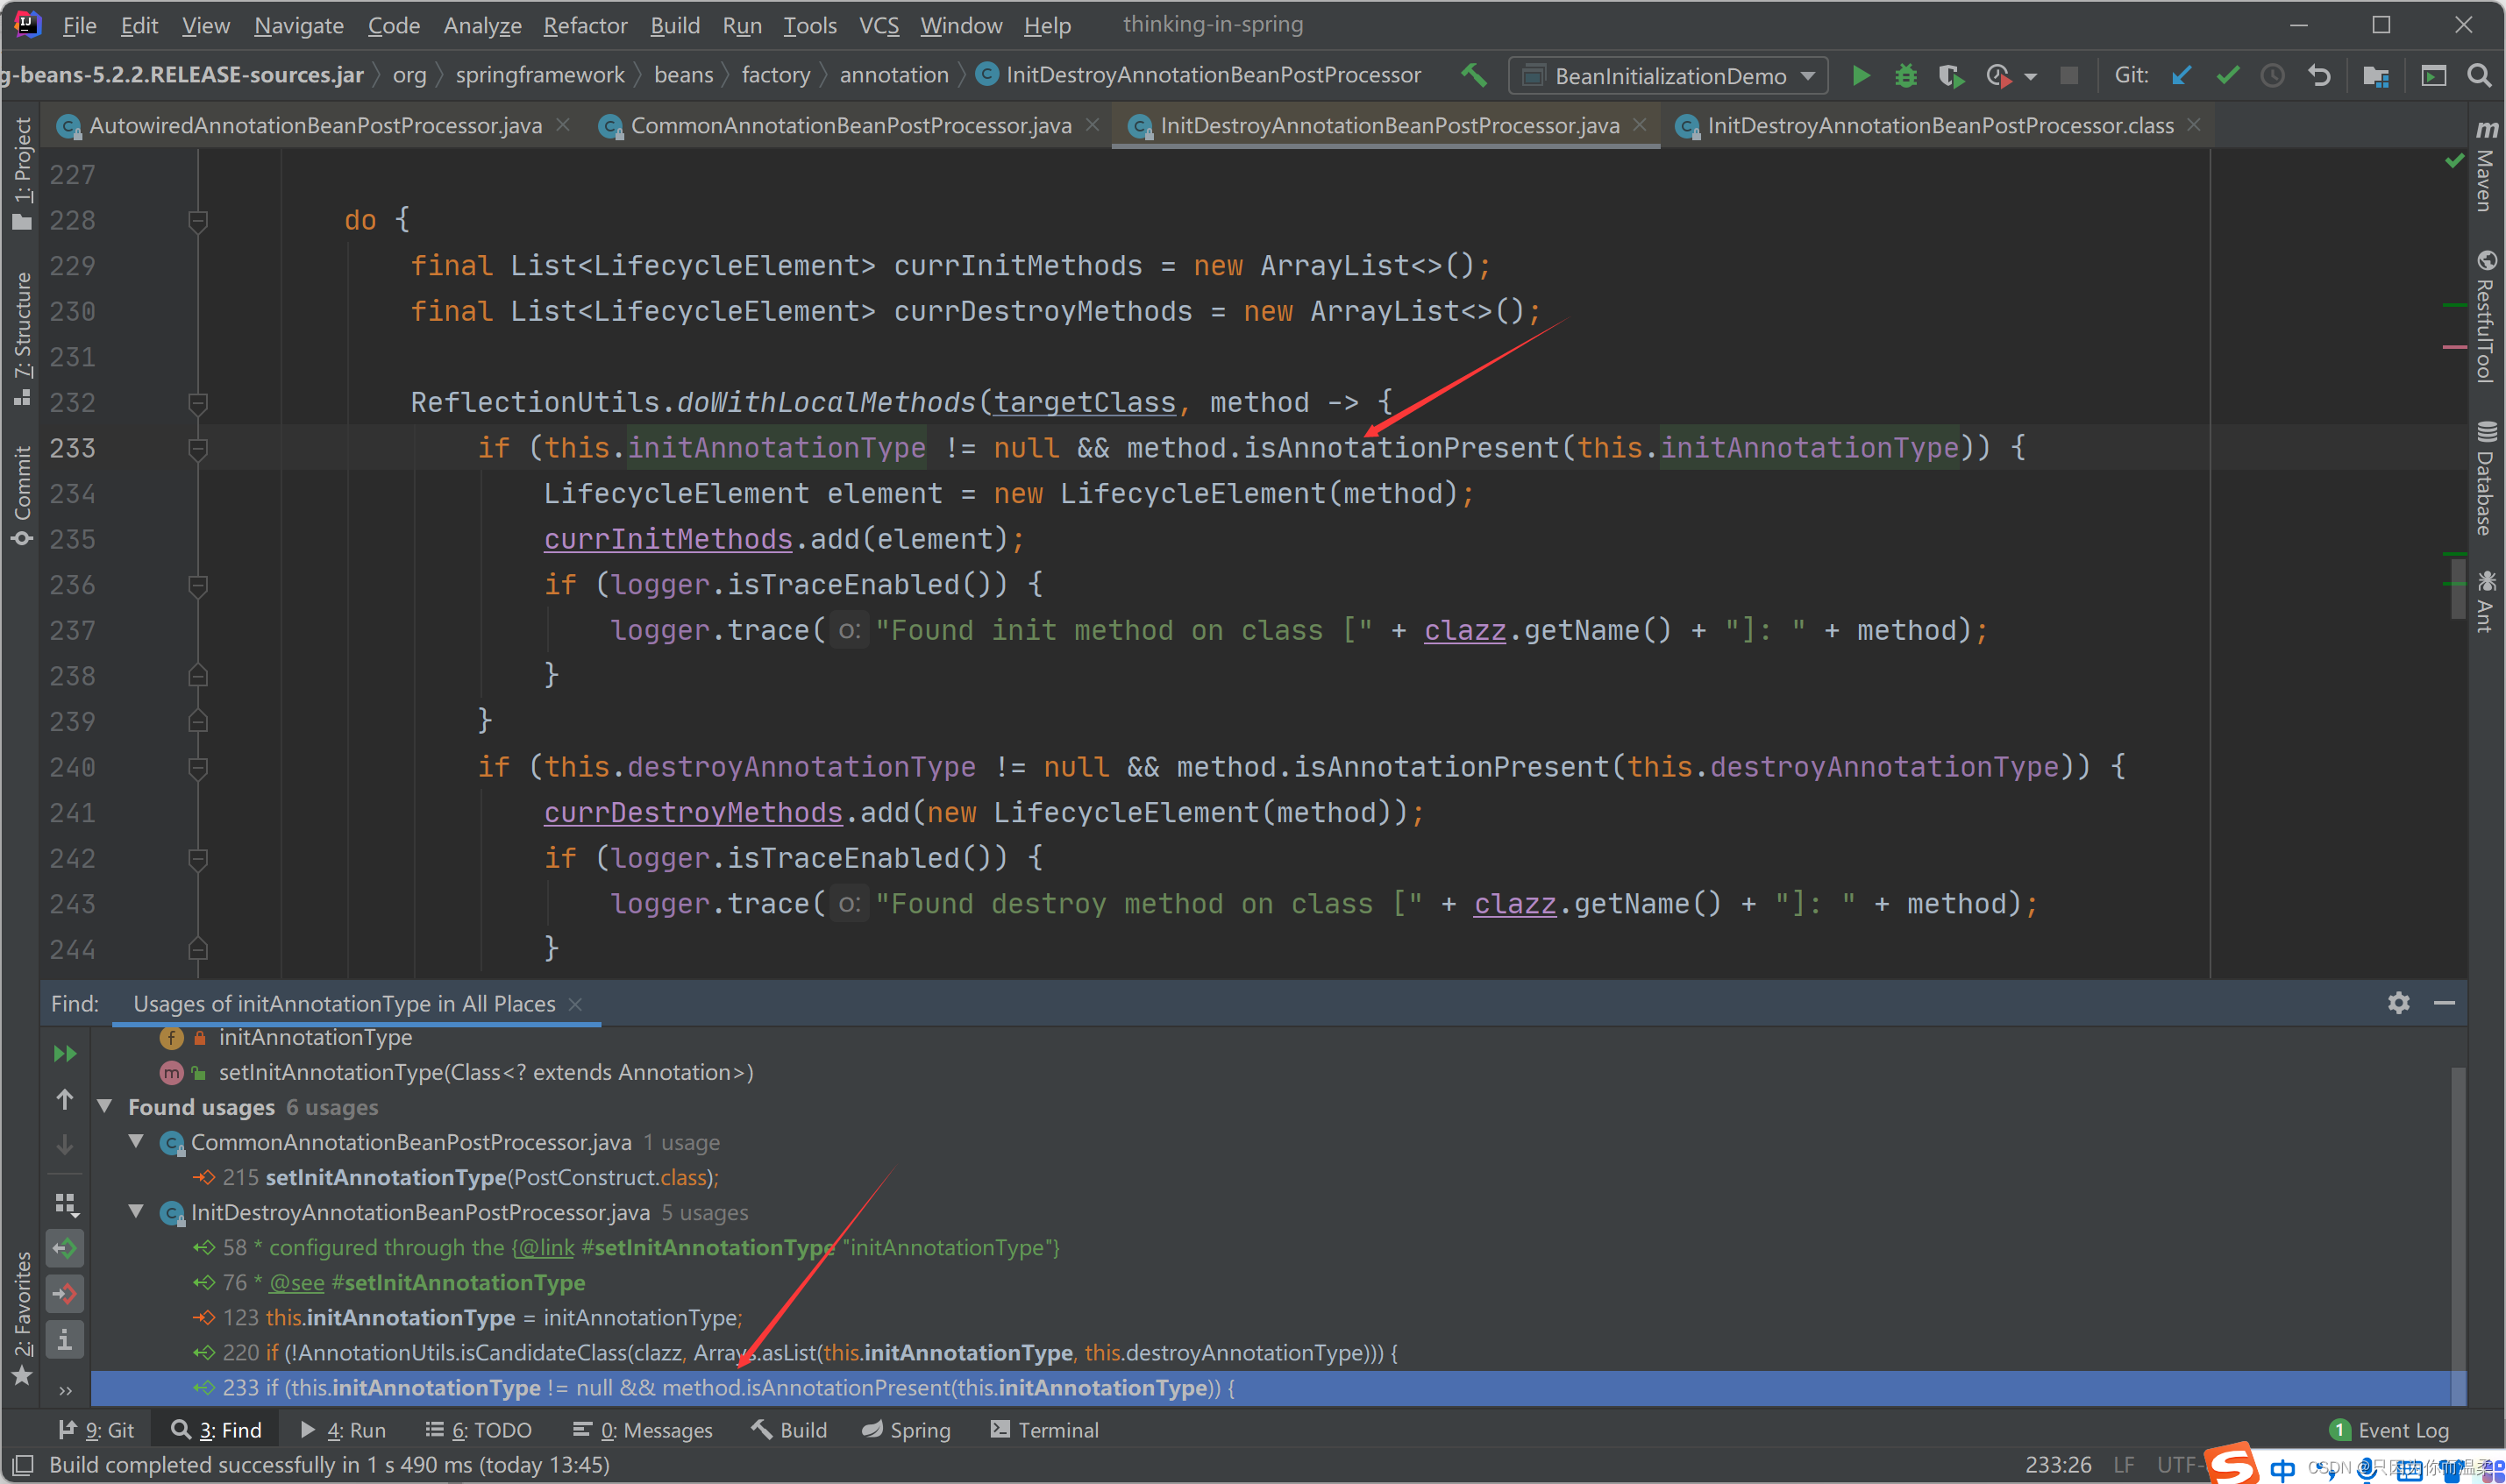Toggle the usage info preview button
The height and width of the screenshot is (1484, 2506).
[x=65, y=1338]
